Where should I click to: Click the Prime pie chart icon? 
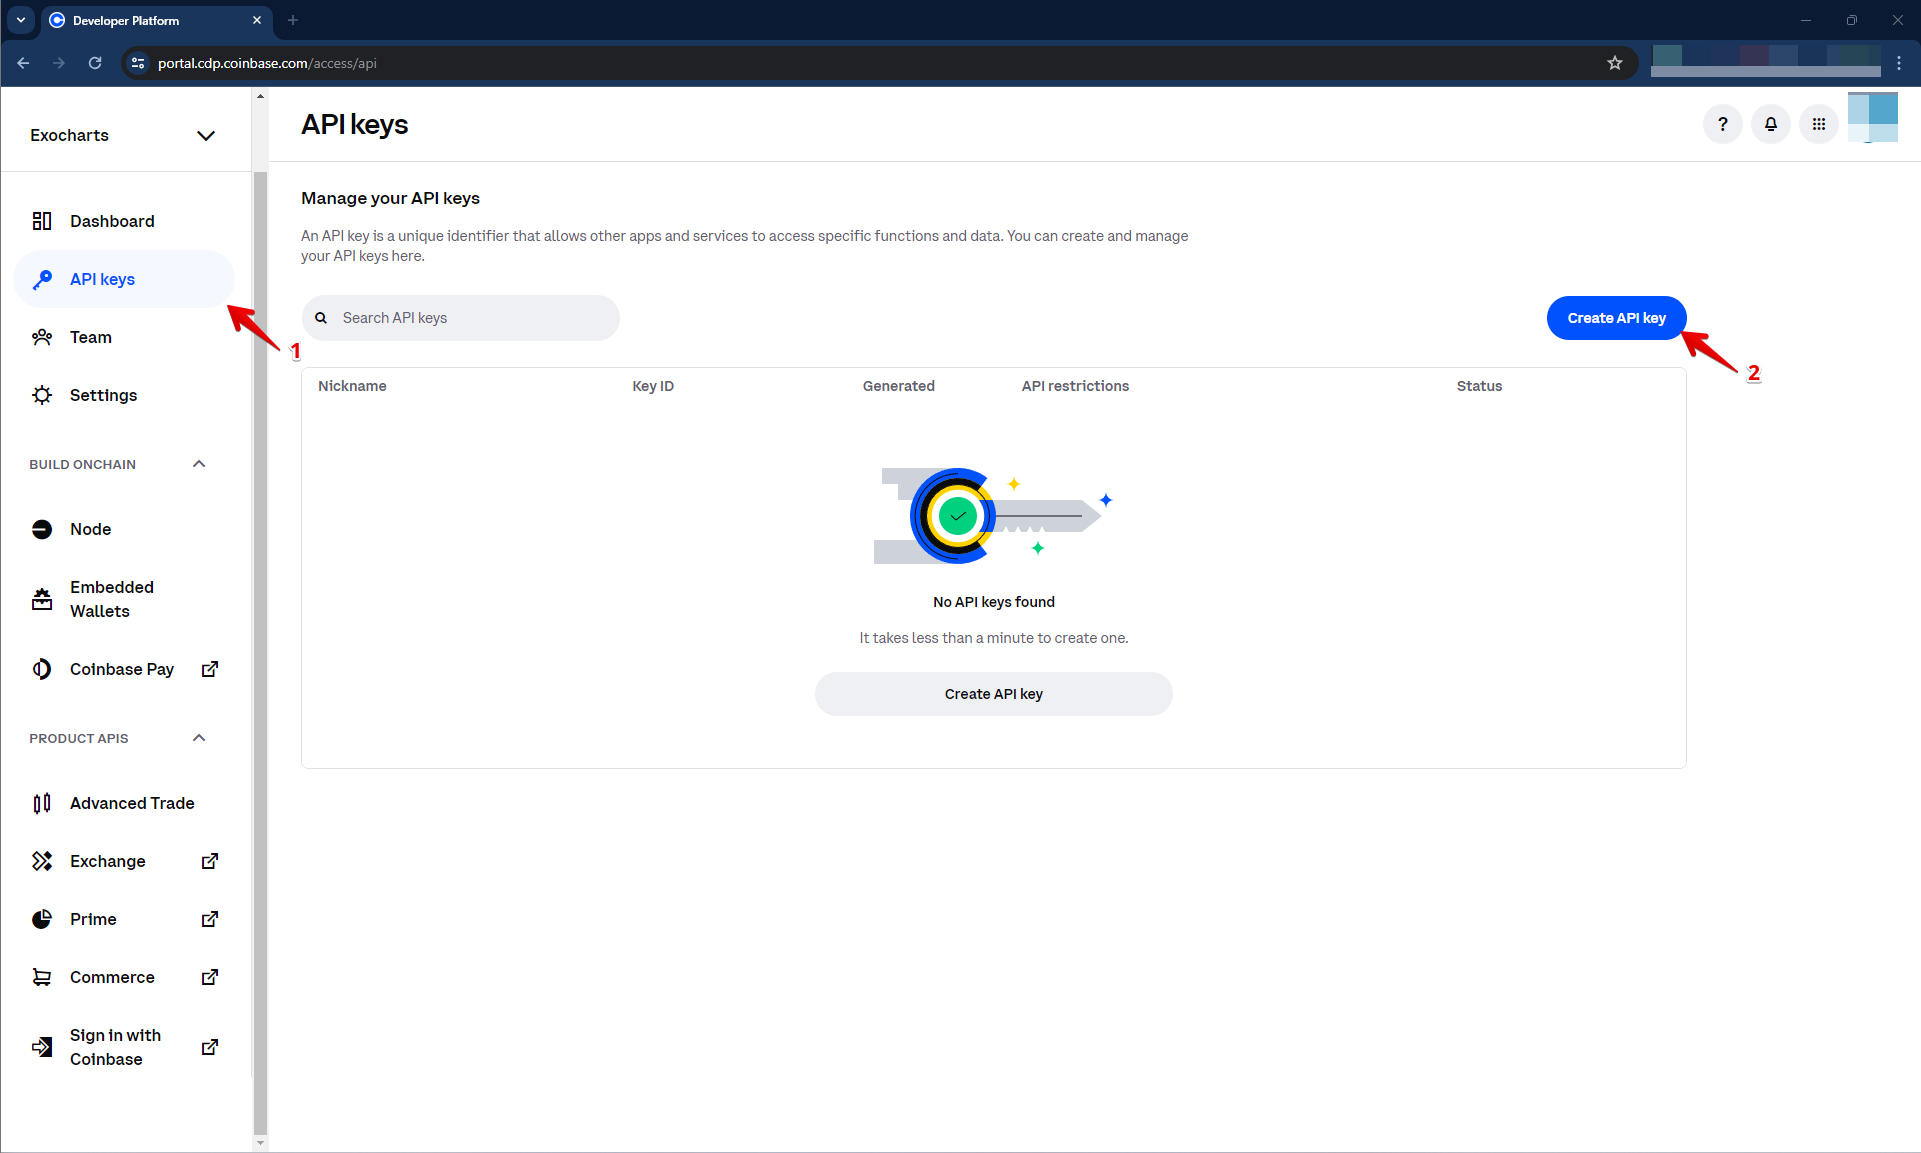point(42,919)
